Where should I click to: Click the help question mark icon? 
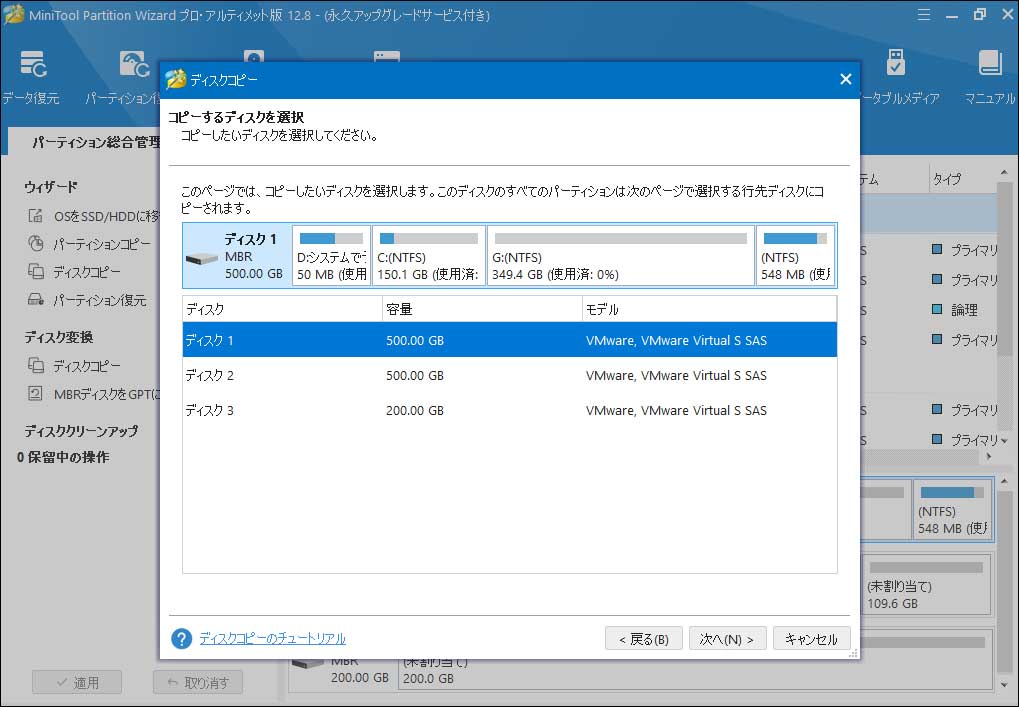click(x=181, y=639)
